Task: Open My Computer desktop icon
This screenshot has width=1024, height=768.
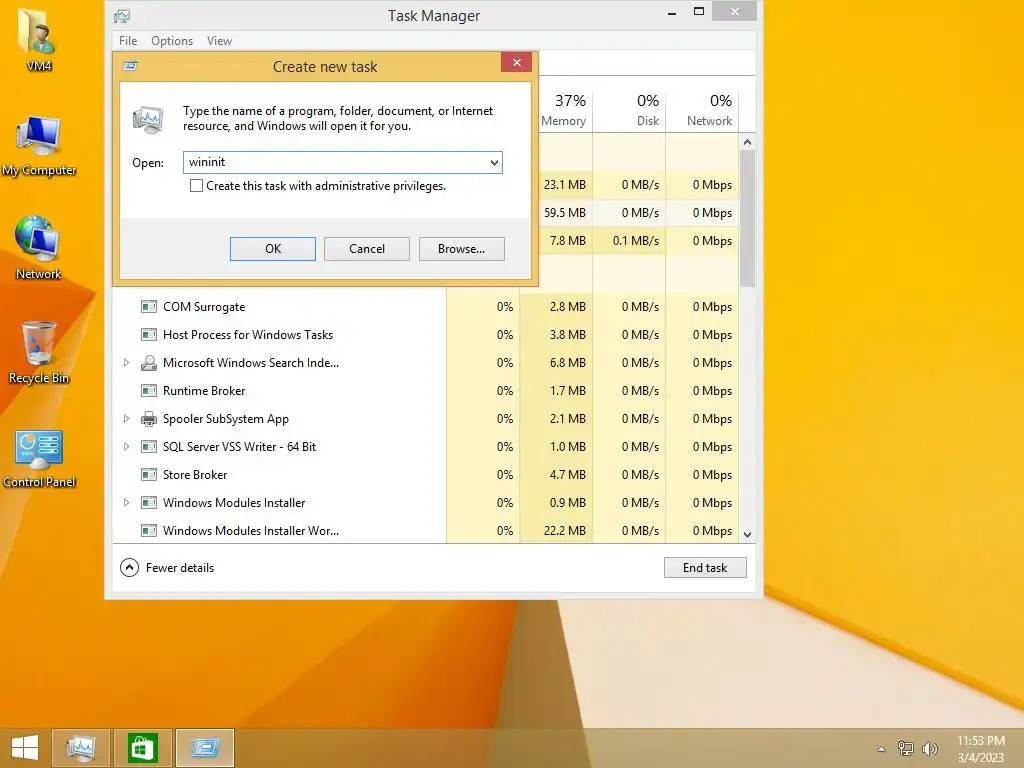Action: (x=39, y=146)
